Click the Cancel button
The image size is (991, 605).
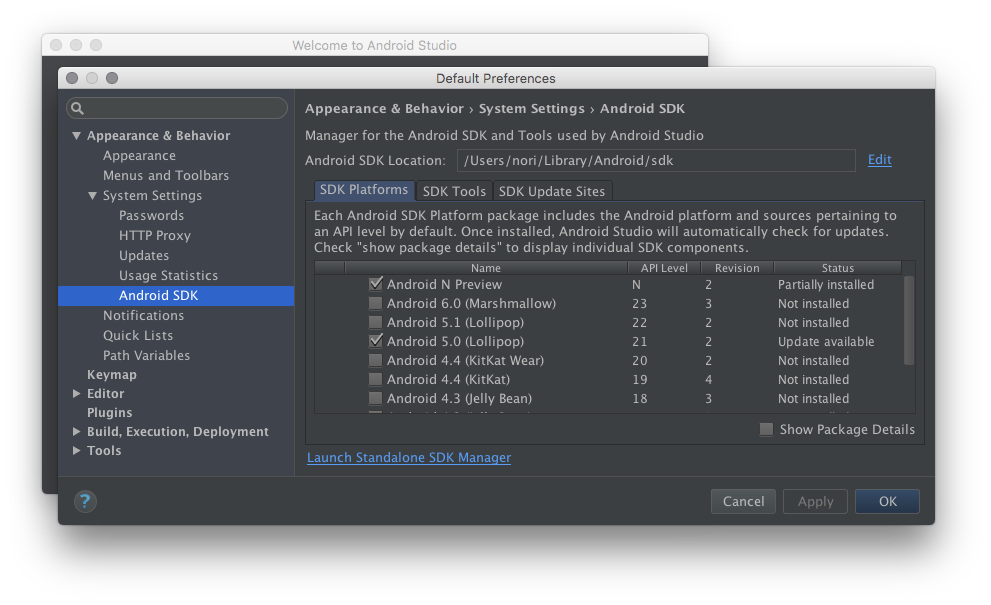743,501
